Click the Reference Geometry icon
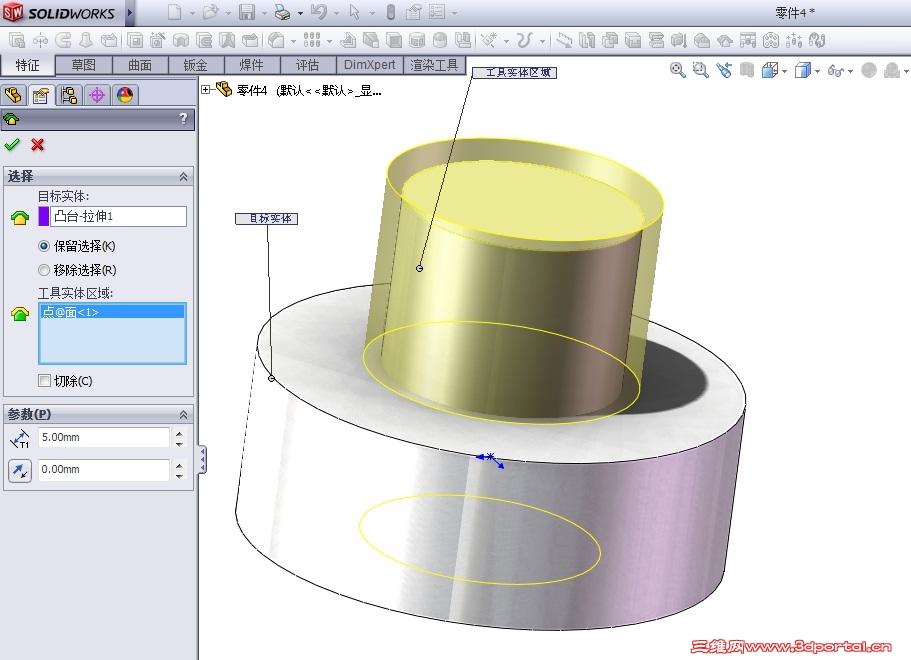Screen dimensions: 911x660 pyautogui.click(x=489, y=40)
